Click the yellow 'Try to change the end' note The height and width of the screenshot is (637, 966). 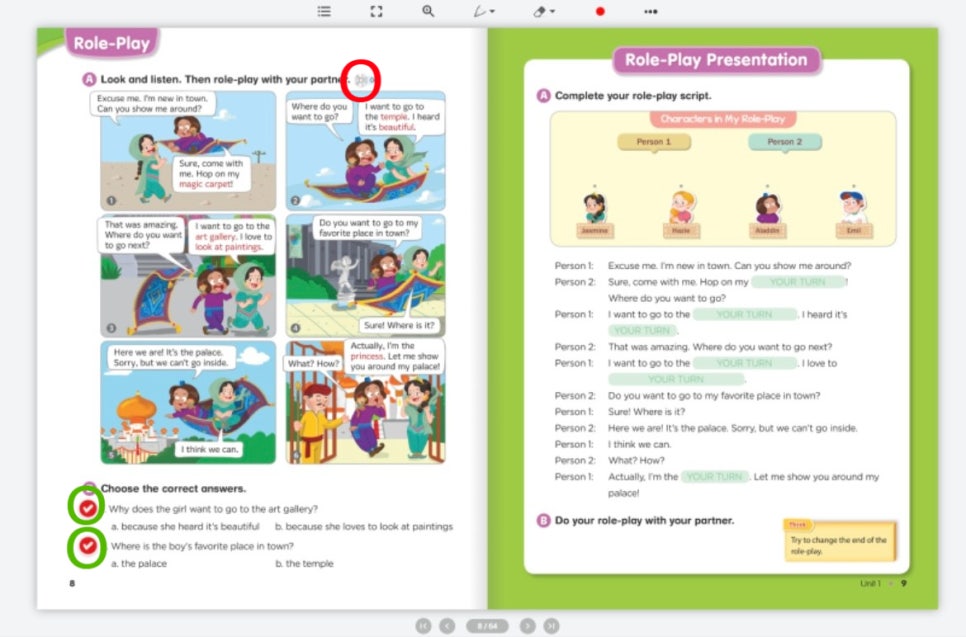(x=839, y=540)
